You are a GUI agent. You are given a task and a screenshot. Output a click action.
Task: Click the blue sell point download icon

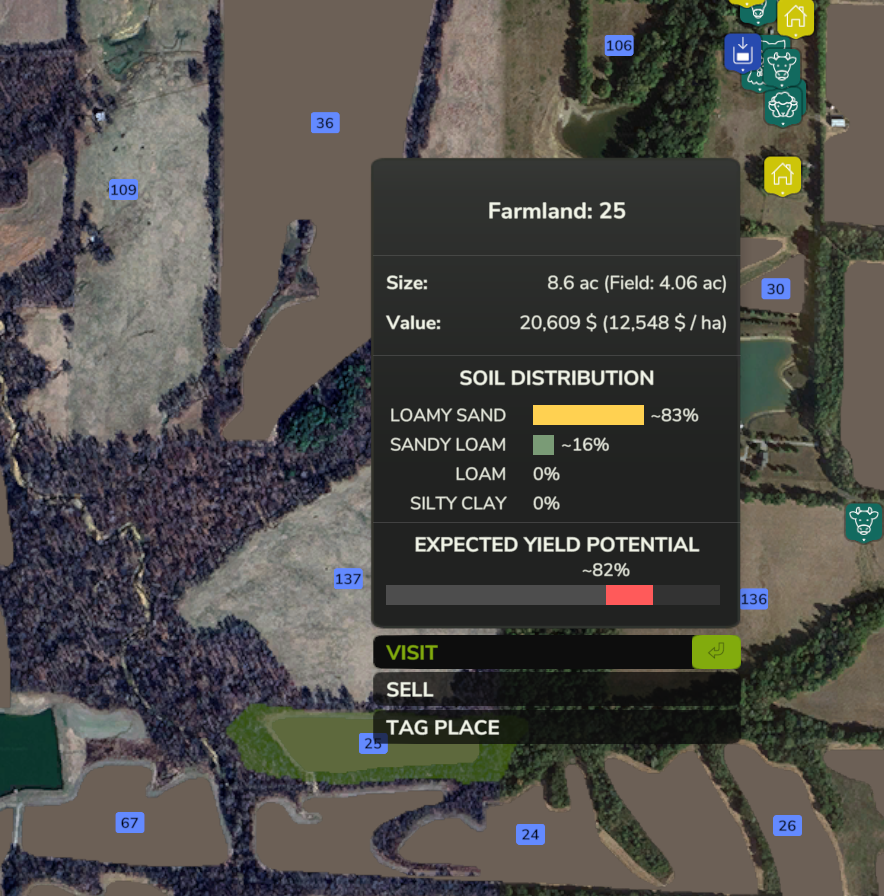pos(742,51)
